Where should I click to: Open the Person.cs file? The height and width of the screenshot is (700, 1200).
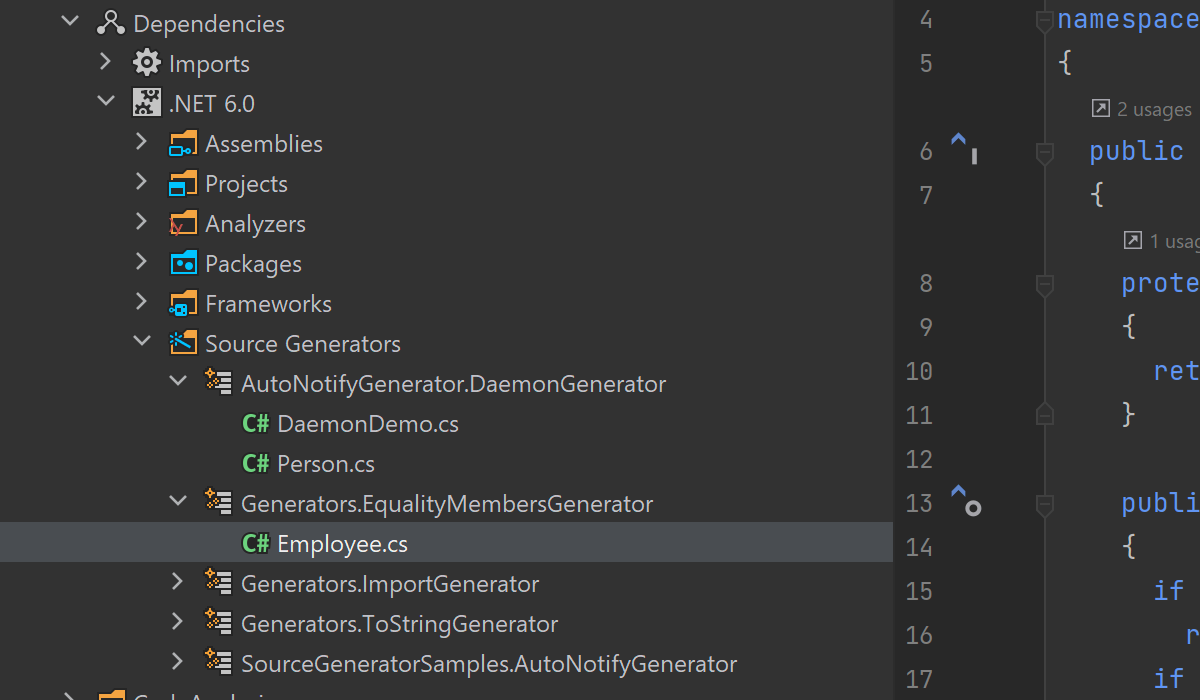tap(326, 464)
